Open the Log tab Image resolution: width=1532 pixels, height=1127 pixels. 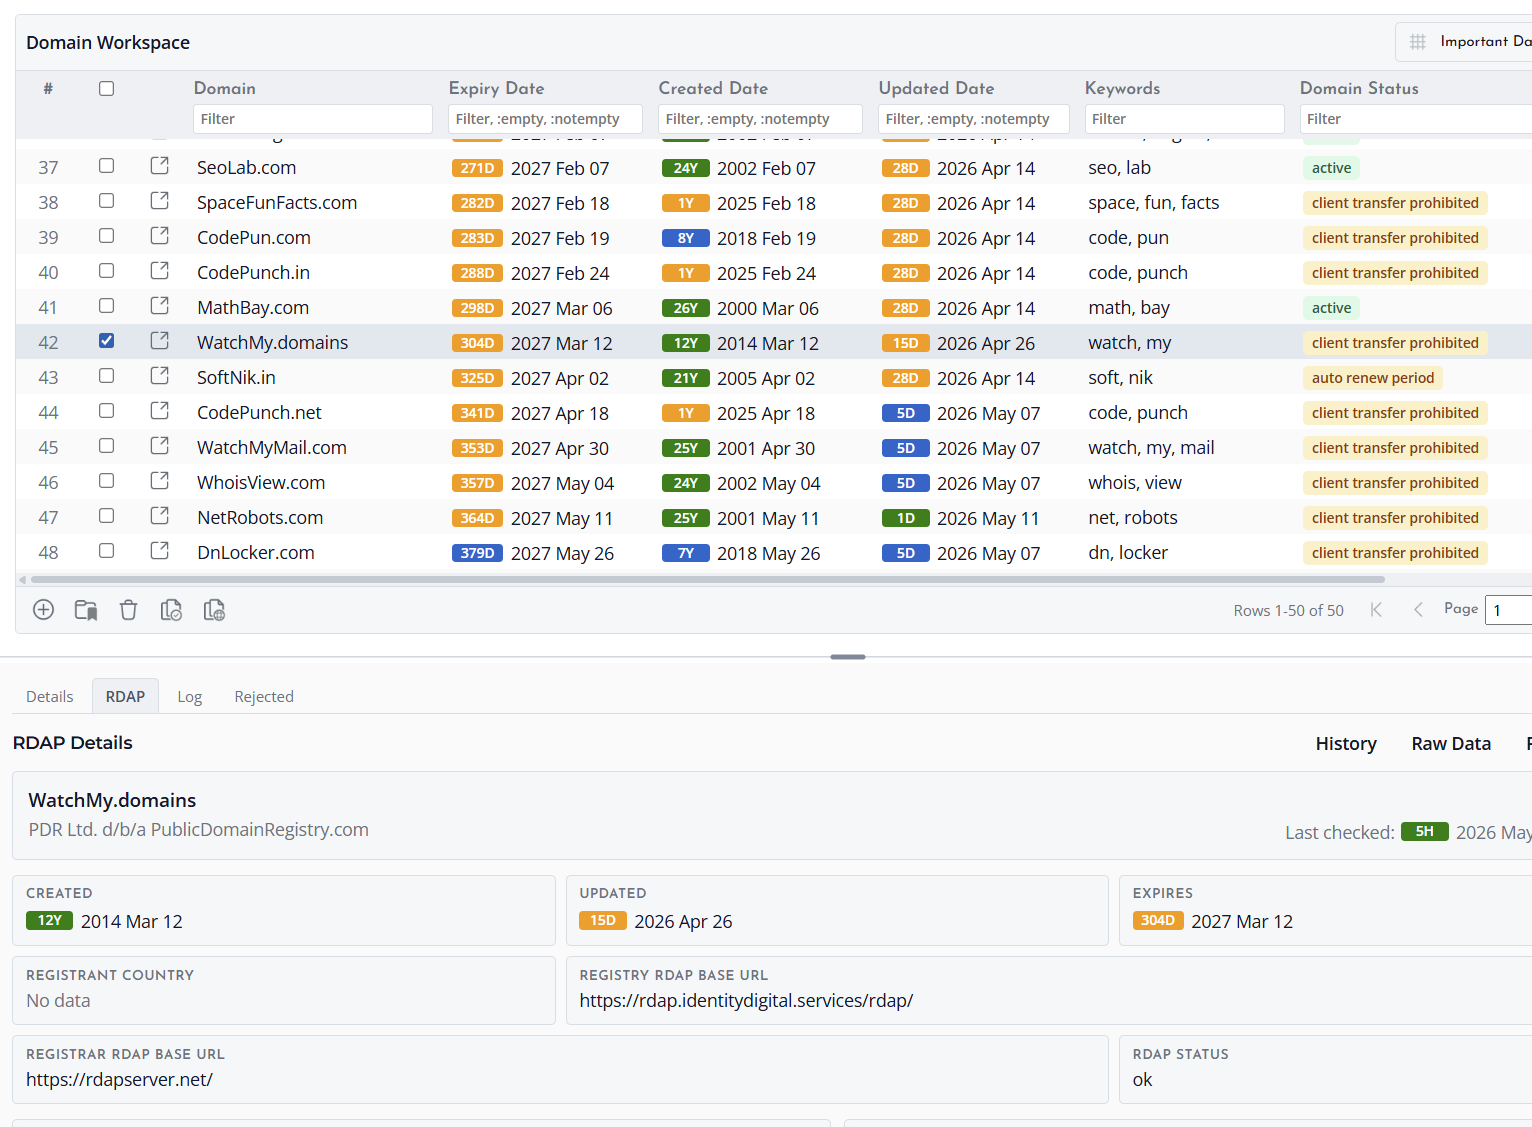[190, 697]
